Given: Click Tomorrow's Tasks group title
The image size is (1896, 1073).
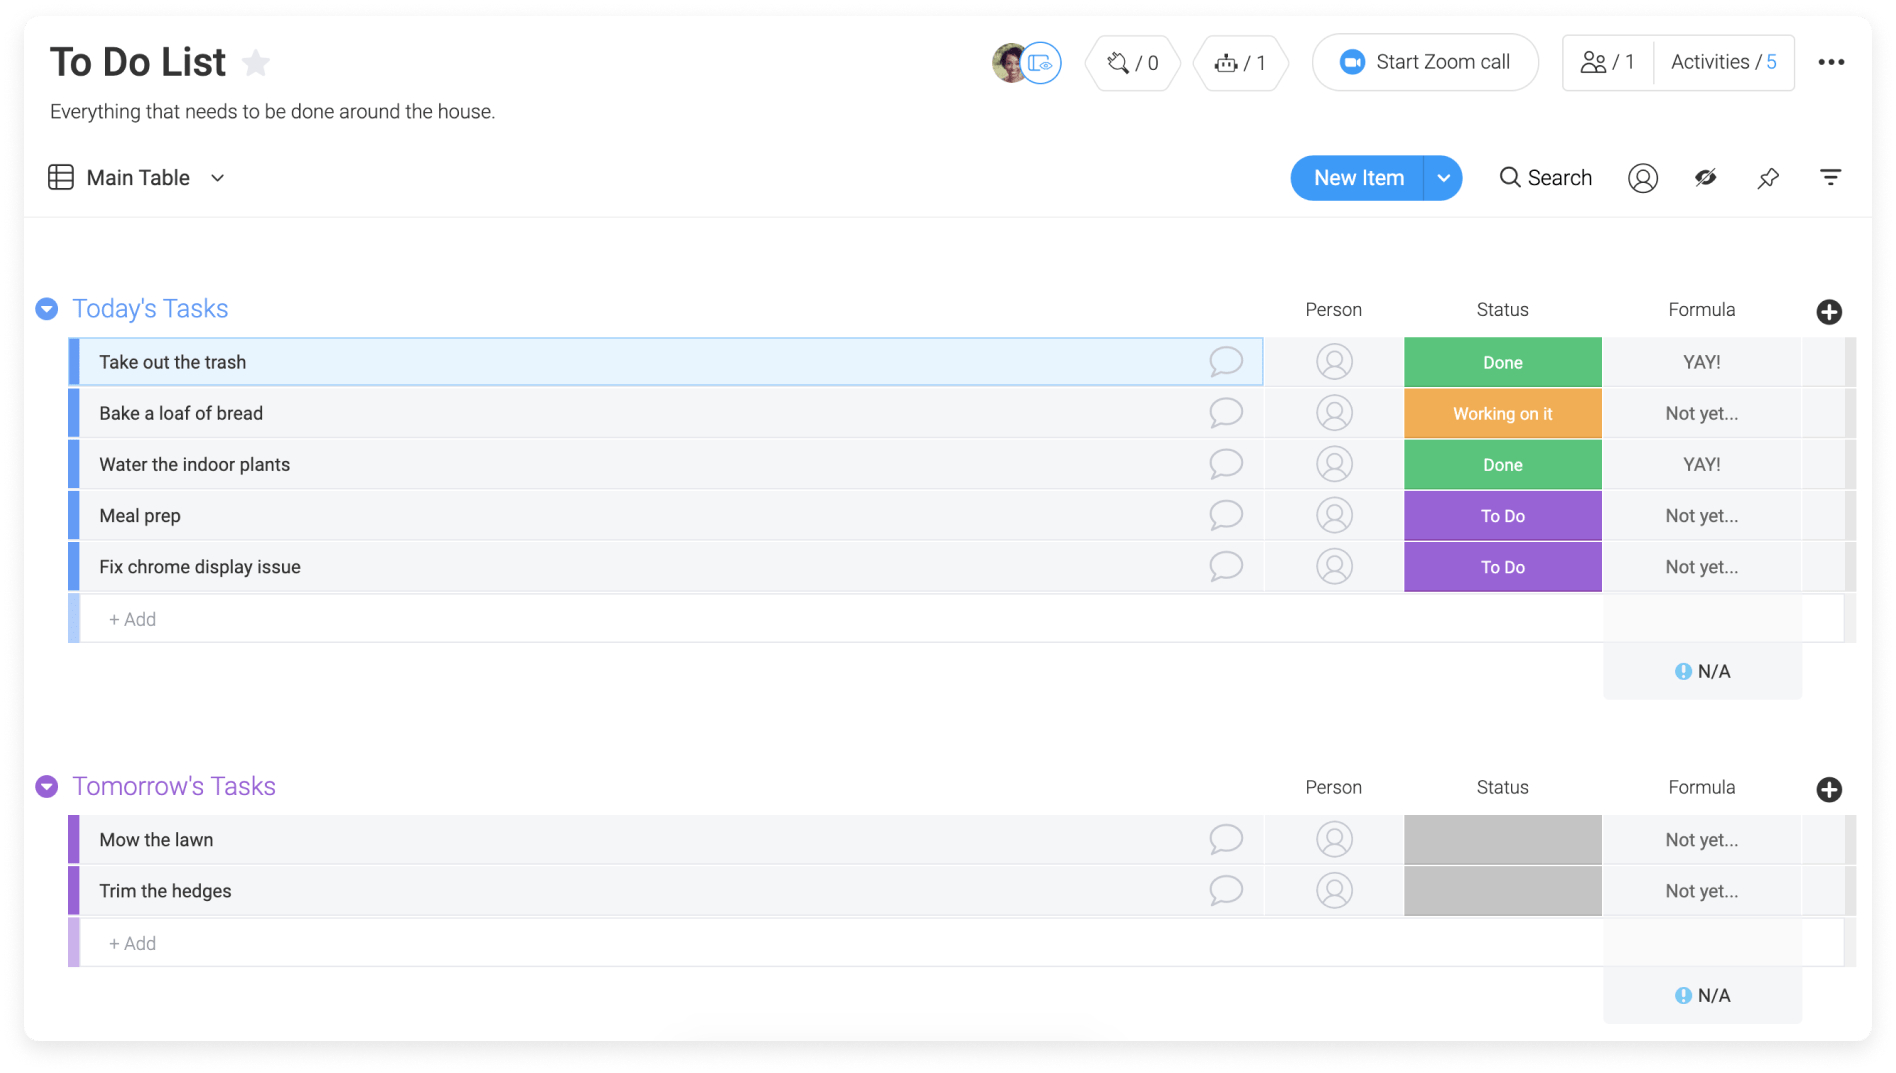Looking at the screenshot, I should (174, 787).
